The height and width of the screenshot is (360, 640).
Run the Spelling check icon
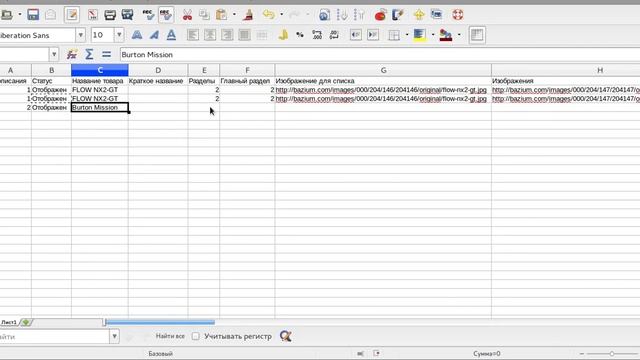pyautogui.click(x=148, y=15)
